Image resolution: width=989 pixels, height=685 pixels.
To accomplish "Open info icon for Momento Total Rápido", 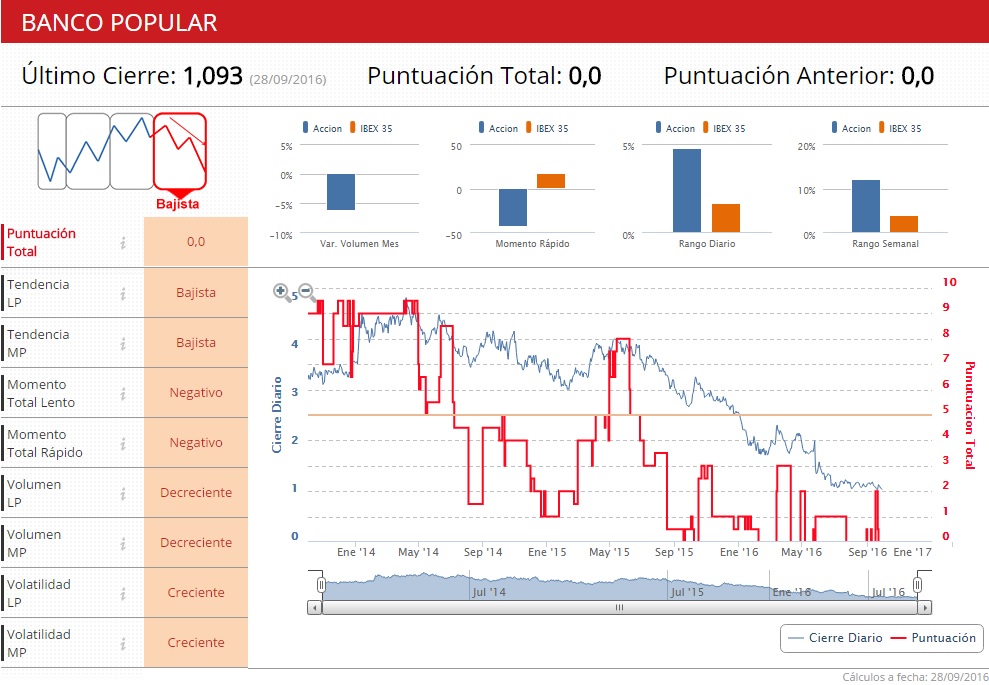I will pos(123,443).
